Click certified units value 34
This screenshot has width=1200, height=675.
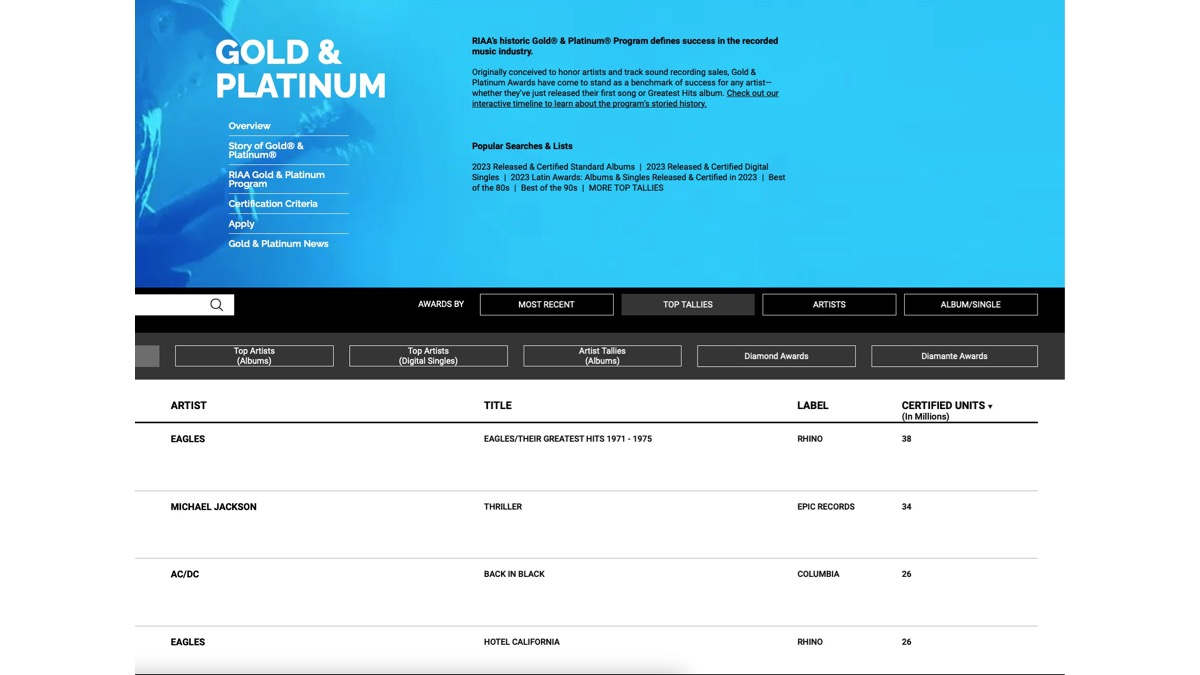point(907,507)
